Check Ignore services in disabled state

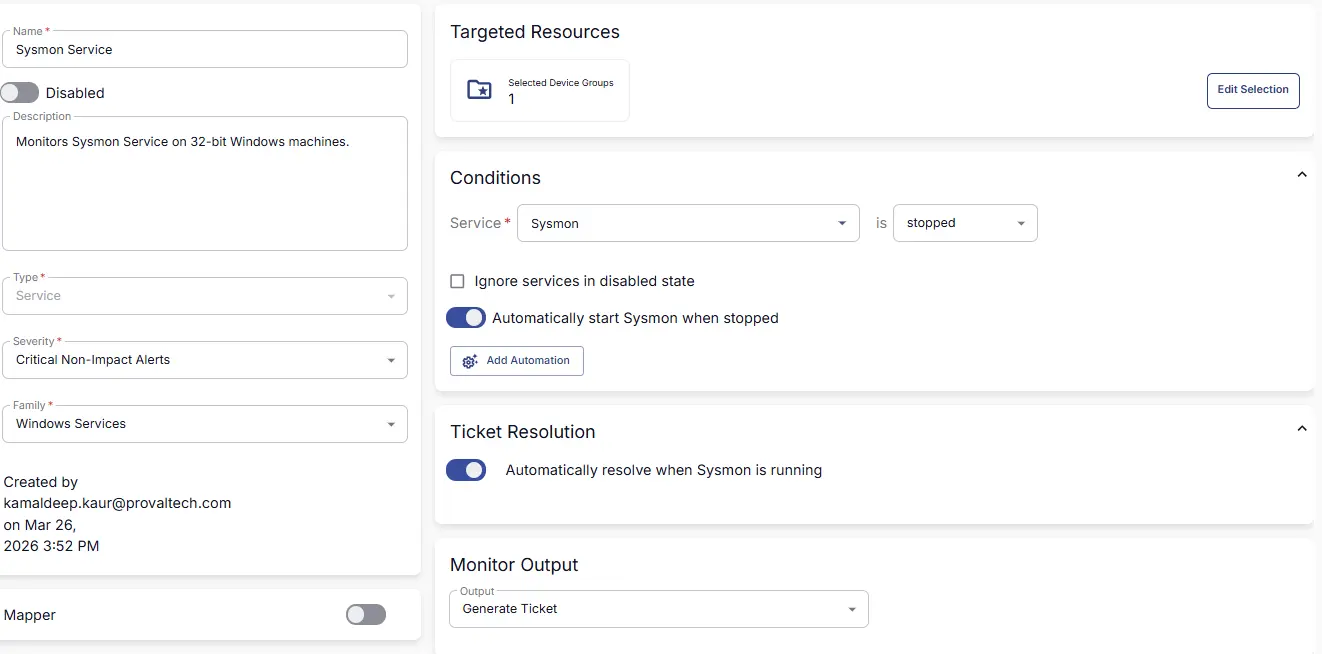(x=458, y=282)
